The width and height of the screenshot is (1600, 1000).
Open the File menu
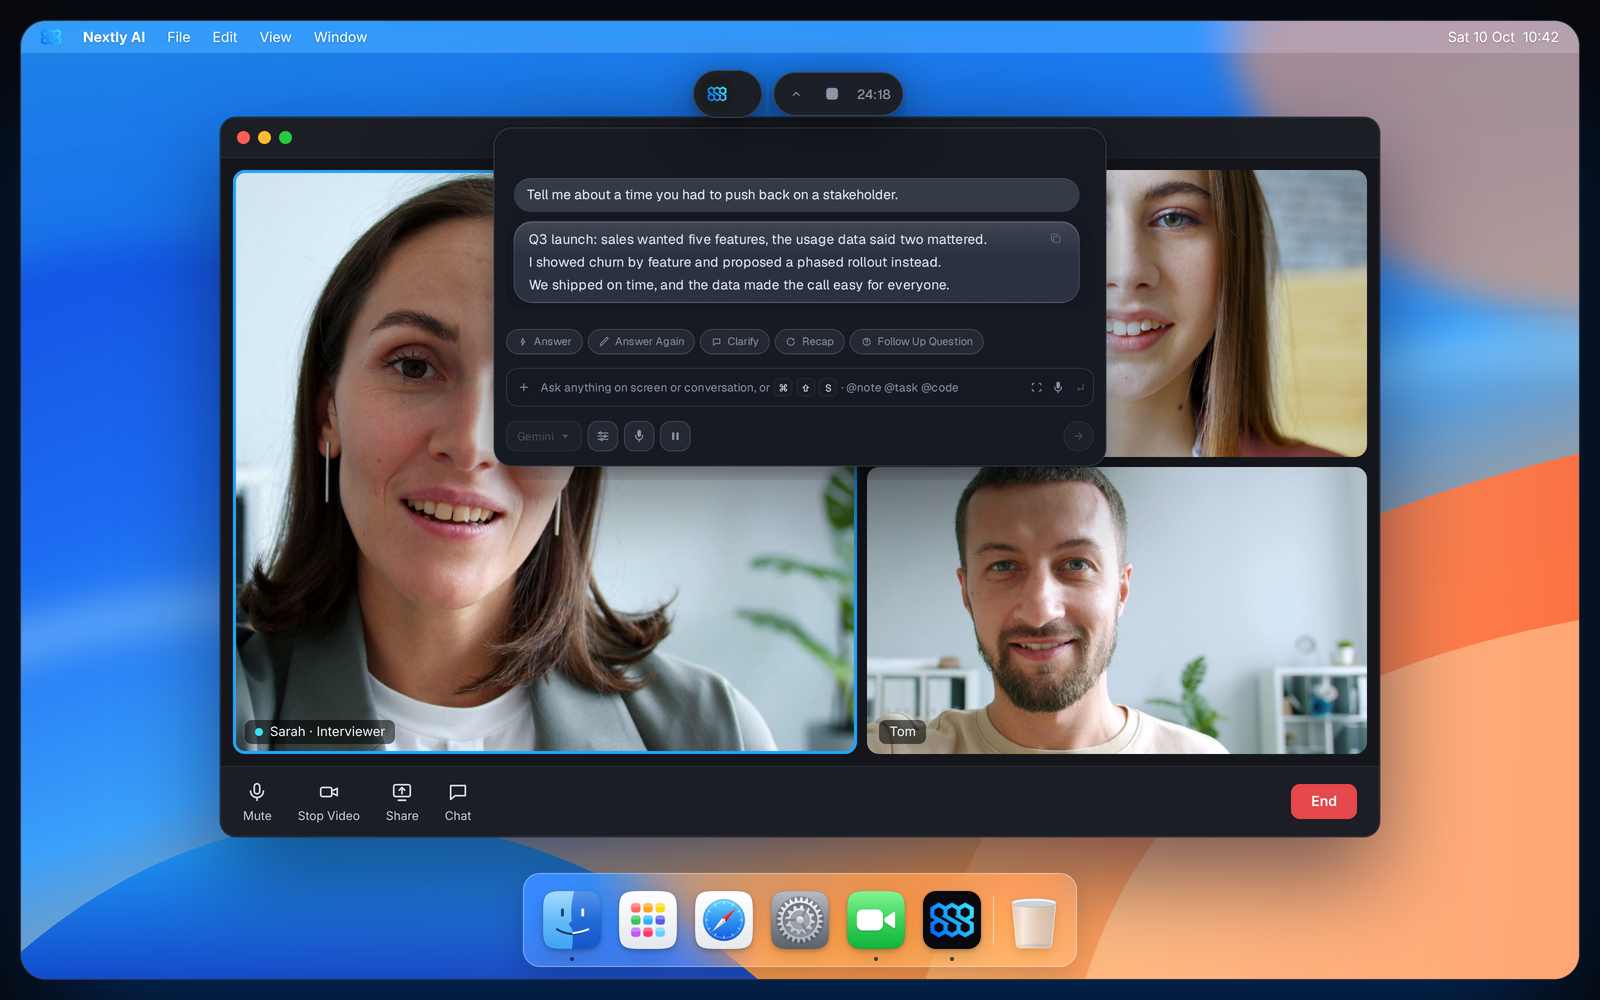coord(179,37)
